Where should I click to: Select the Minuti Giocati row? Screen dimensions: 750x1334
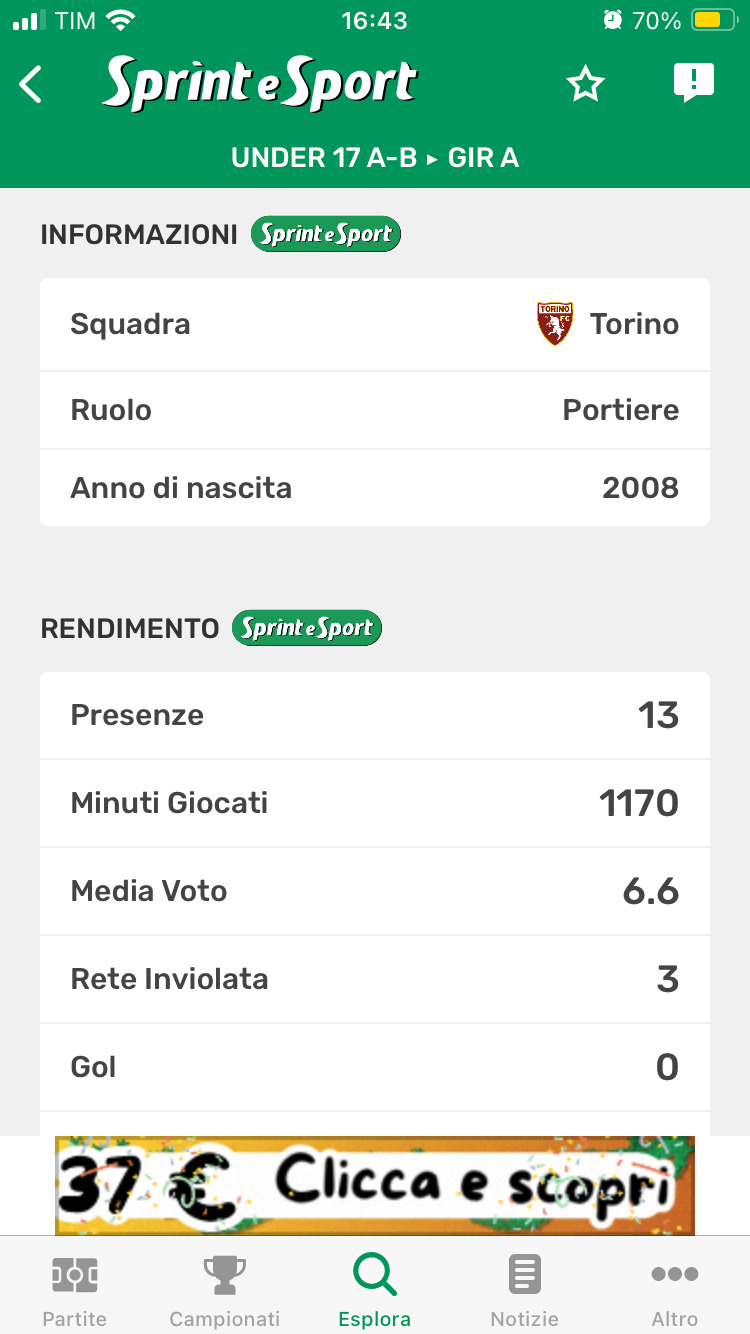[375, 803]
